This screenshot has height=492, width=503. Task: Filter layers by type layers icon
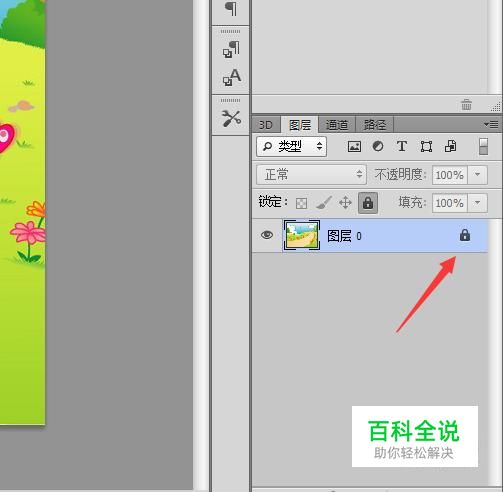point(402,146)
